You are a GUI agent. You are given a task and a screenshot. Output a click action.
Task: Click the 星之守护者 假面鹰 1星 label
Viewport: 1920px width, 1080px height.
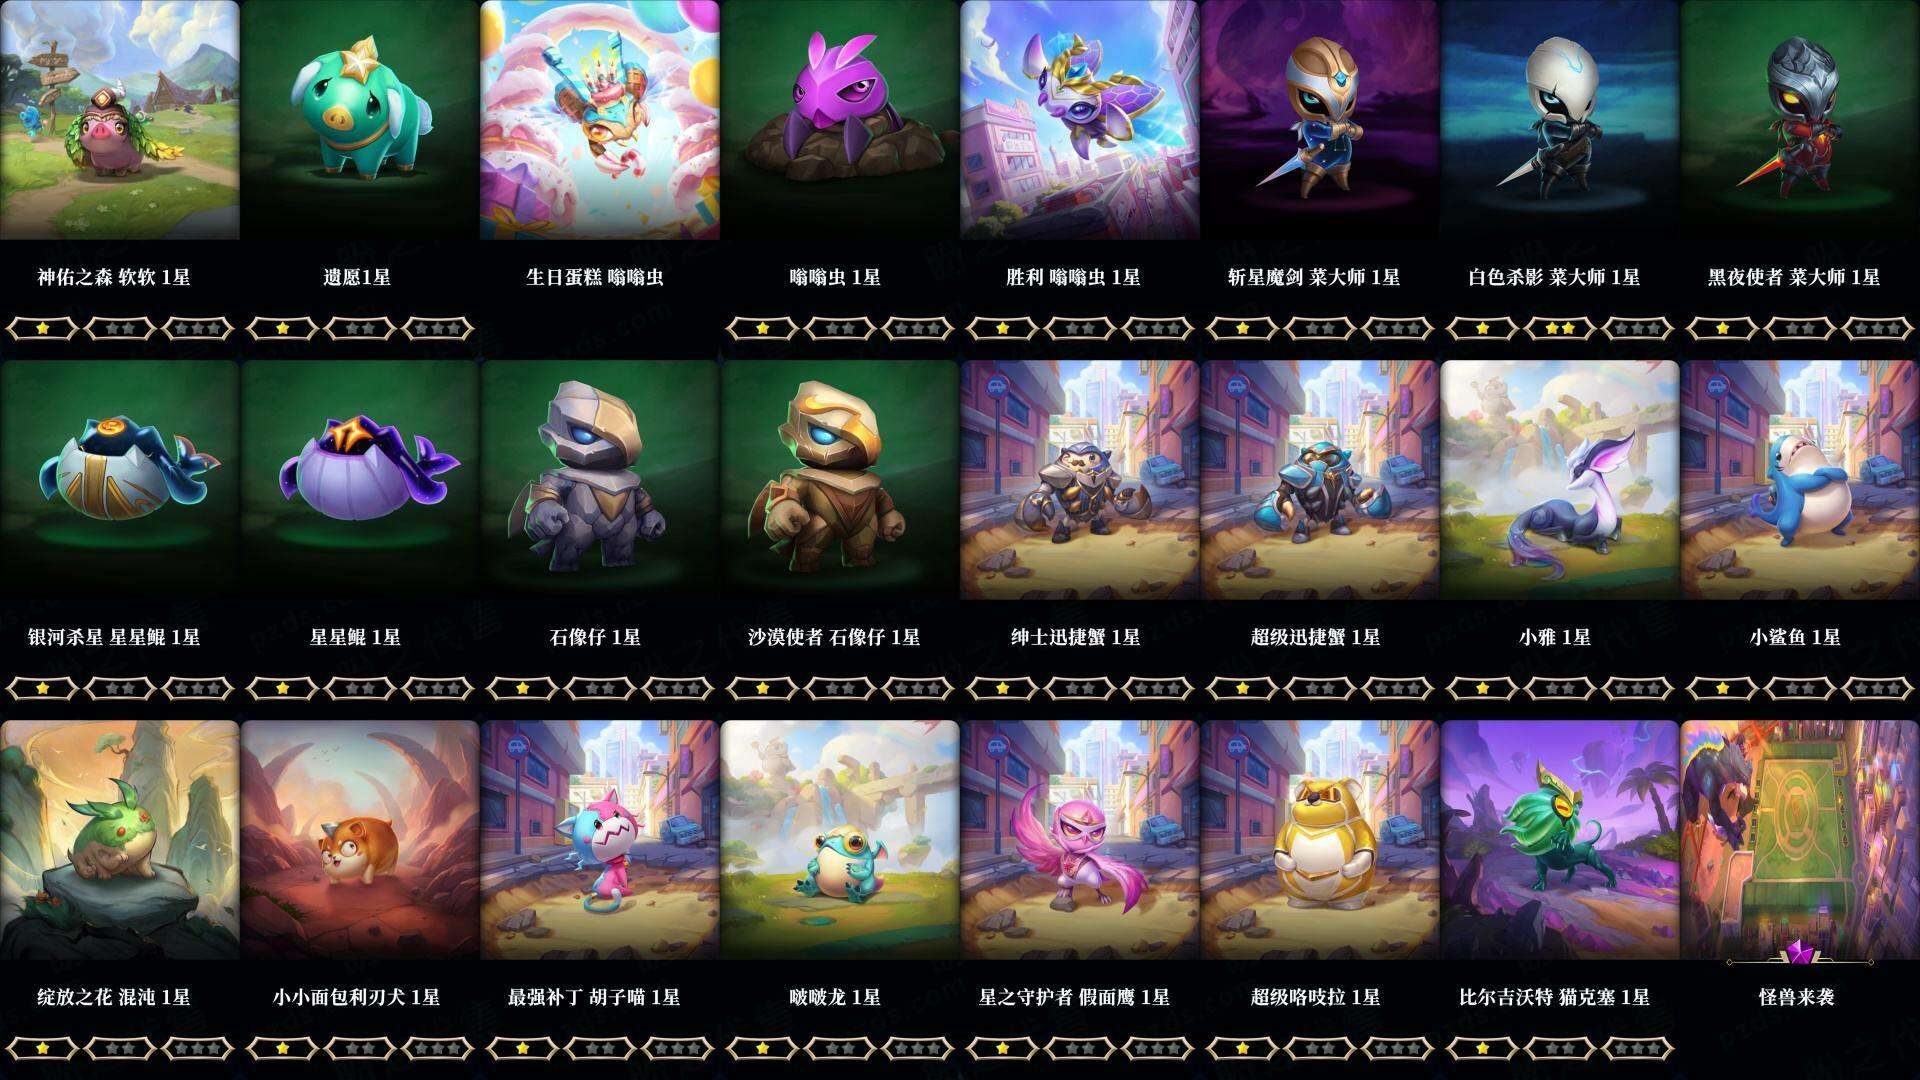click(1074, 997)
